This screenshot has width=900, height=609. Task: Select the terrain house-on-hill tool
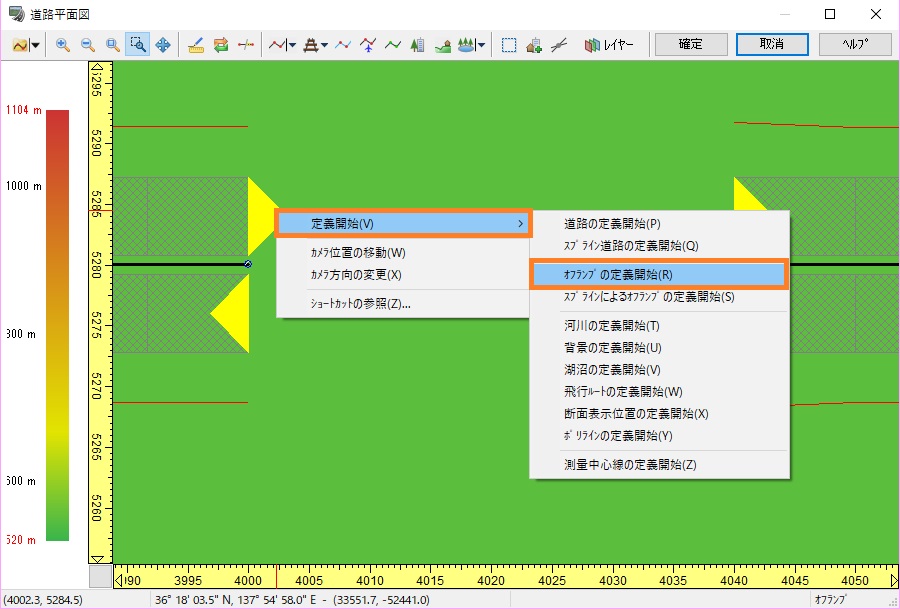[x=443, y=45]
